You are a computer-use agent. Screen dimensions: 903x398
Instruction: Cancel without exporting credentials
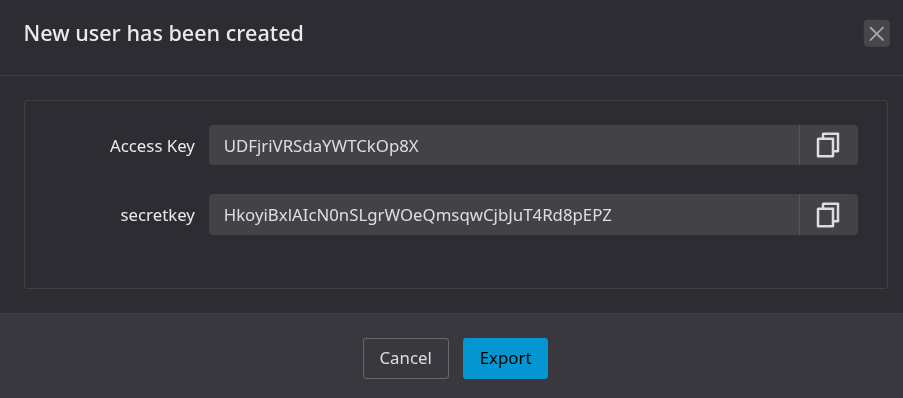click(x=405, y=358)
